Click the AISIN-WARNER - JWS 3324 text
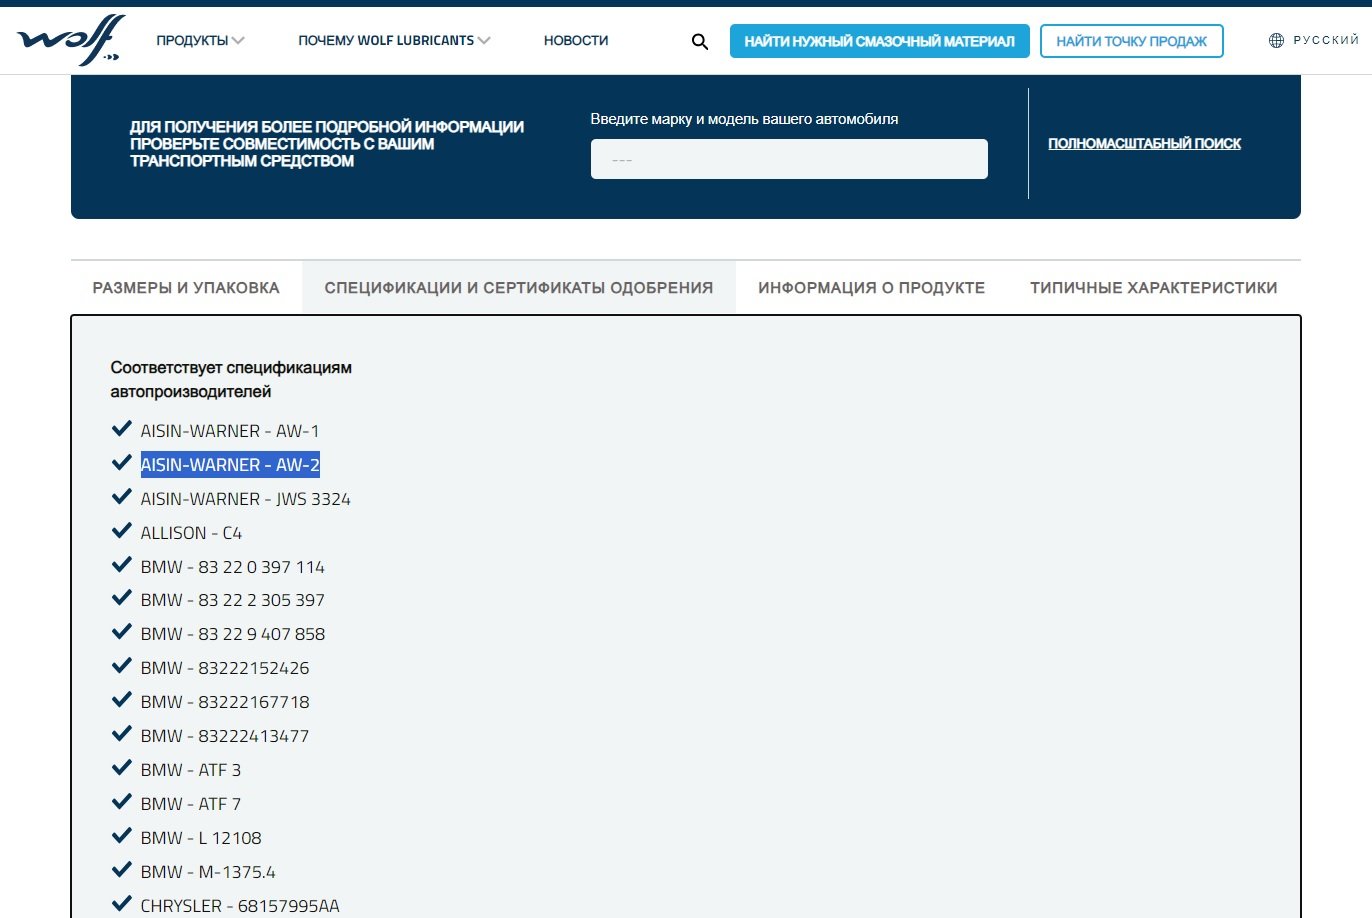 click(246, 499)
